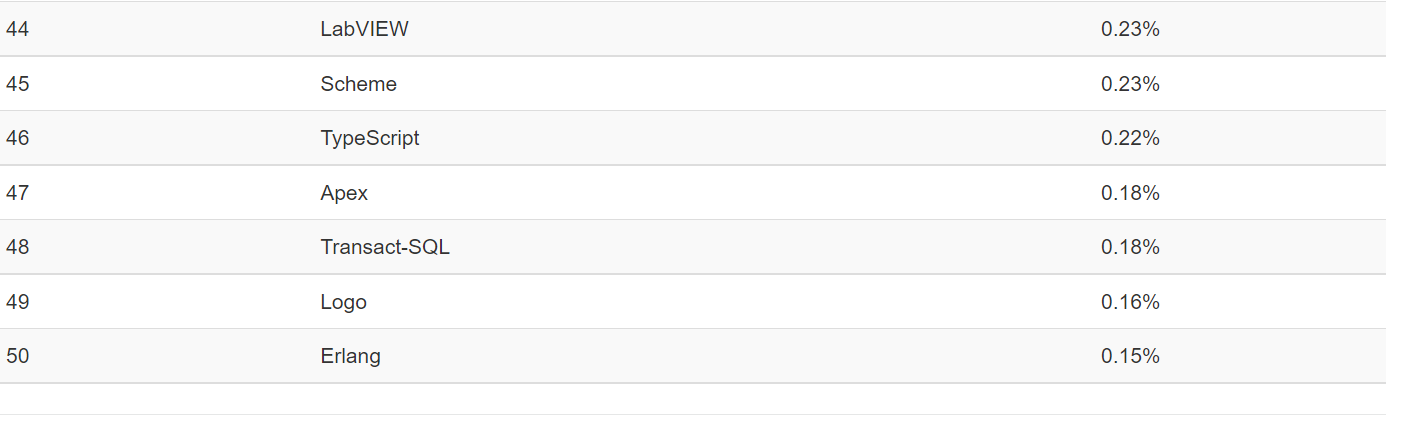Screen dimensions: 1408x431
Task: Select the LabVIEW language name
Action: (364, 29)
